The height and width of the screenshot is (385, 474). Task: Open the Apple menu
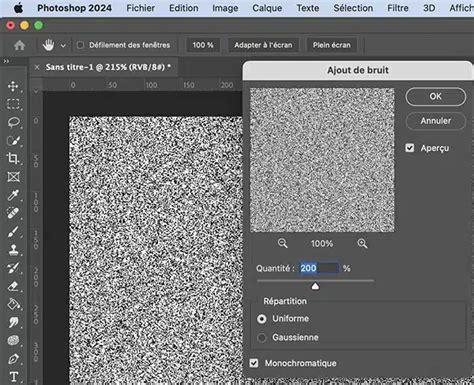click(19, 8)
